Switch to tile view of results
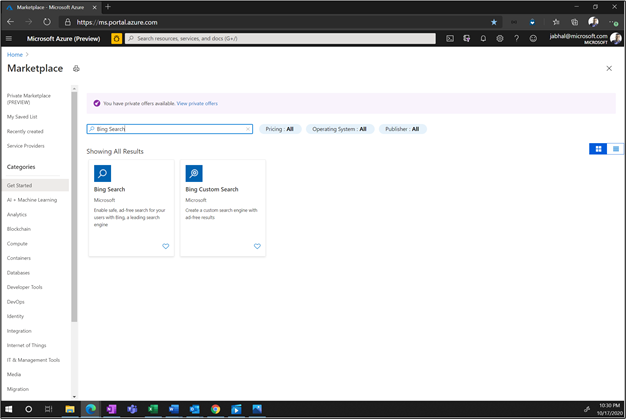 coord(598,149)
